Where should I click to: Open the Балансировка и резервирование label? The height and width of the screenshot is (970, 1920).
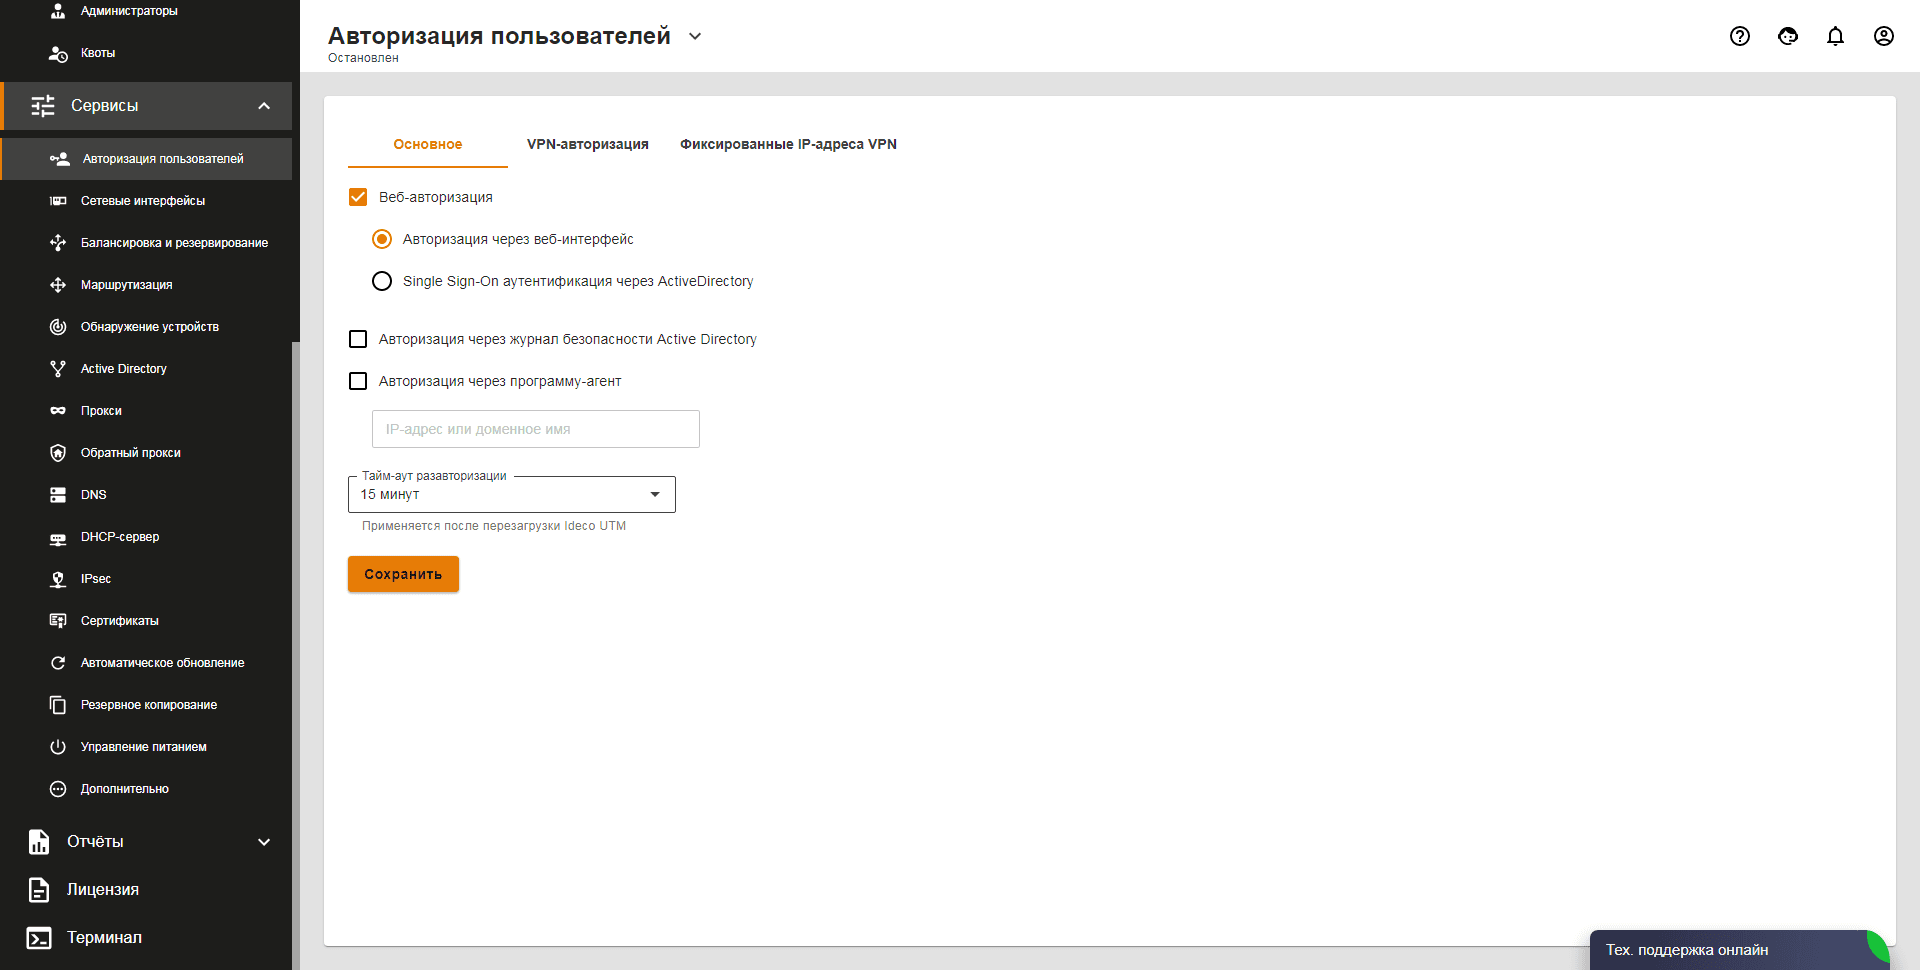pyautogui.click(x=175, y=243)
